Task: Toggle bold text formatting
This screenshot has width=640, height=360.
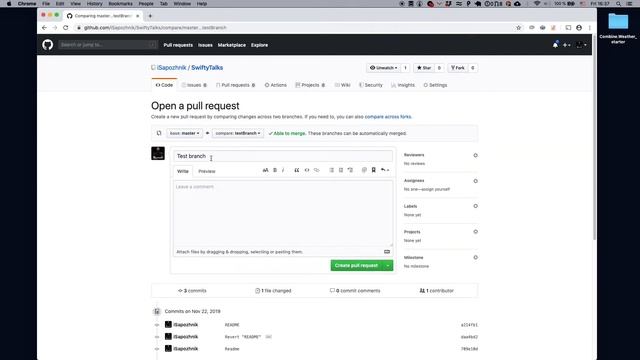Action: [x=275, y=170]
